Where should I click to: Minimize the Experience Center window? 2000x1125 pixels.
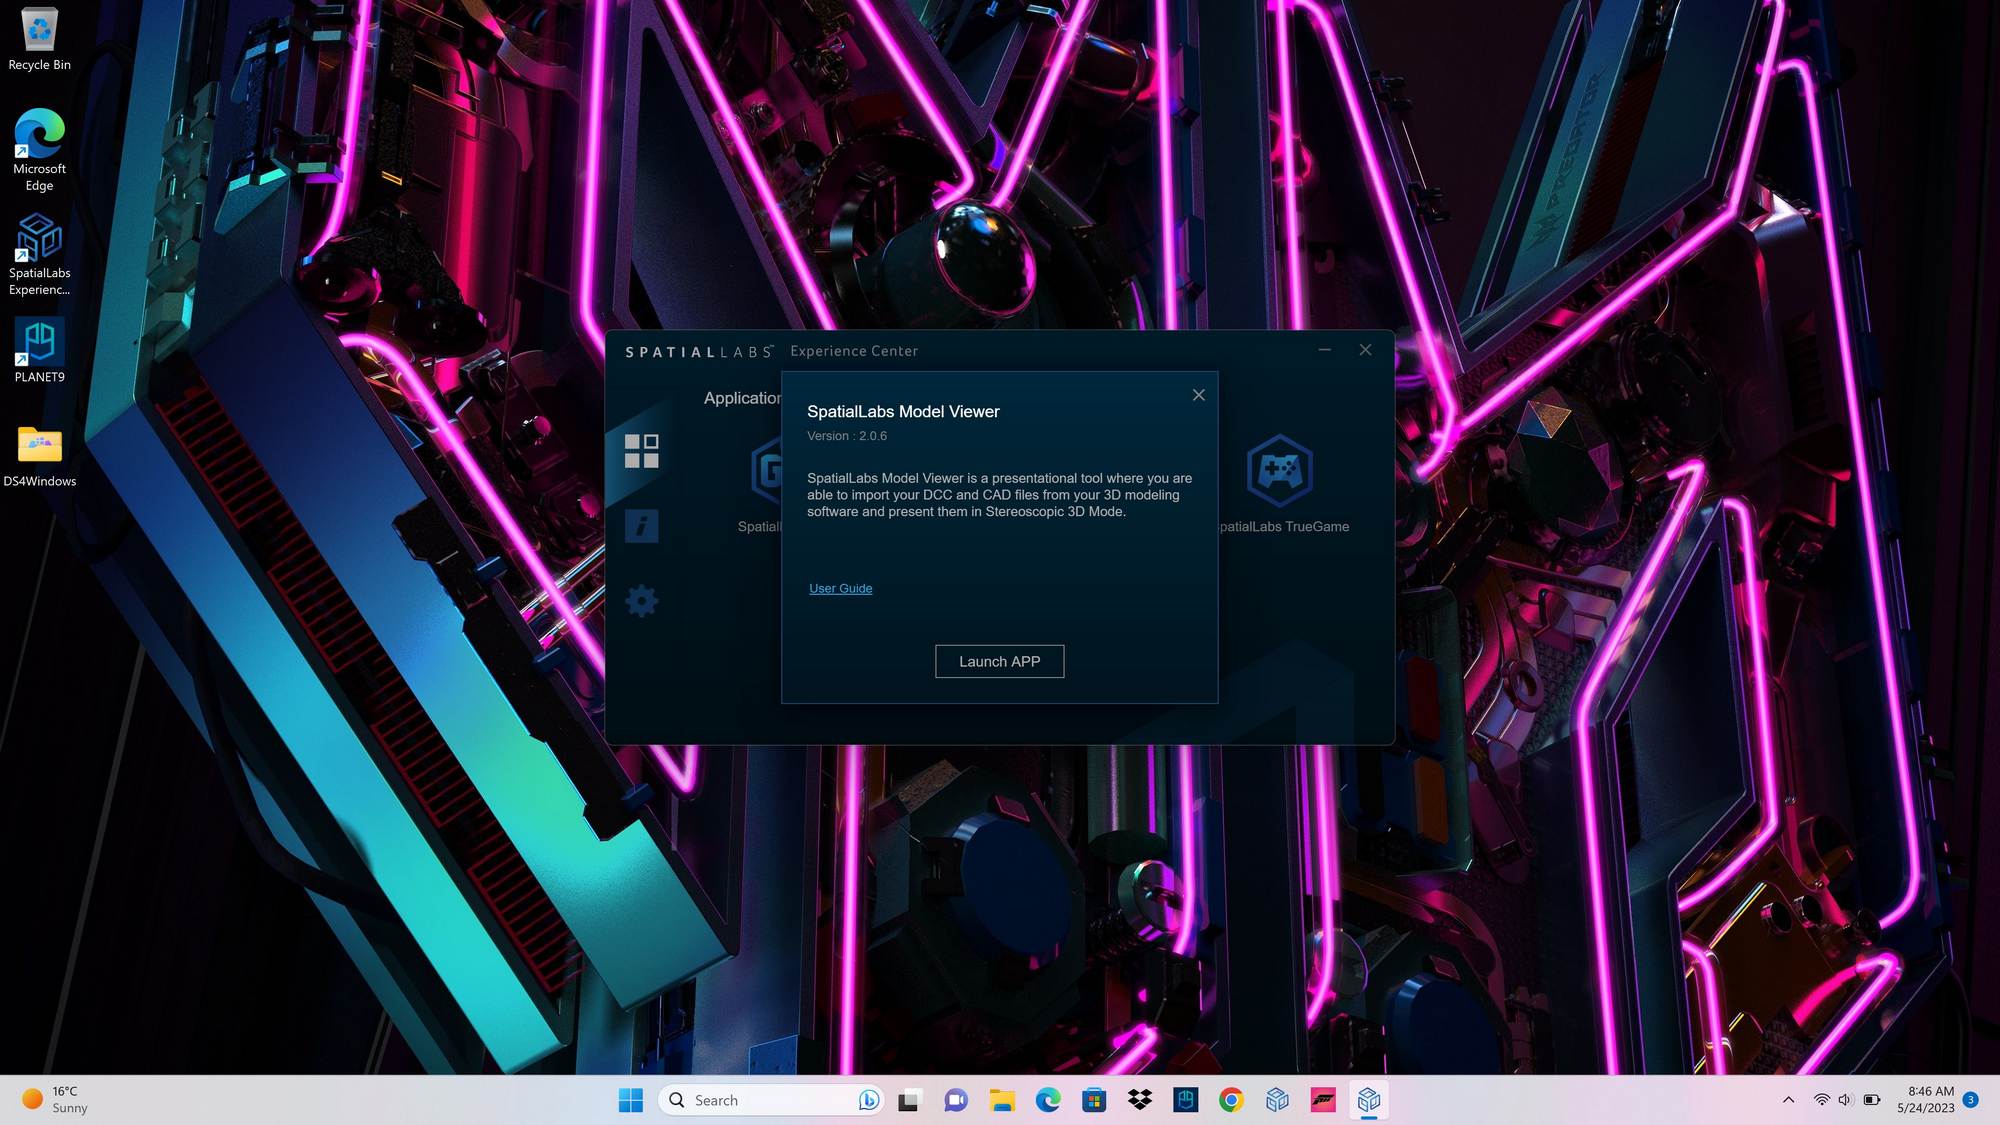pyautogui.click(x=1324, y=350)
